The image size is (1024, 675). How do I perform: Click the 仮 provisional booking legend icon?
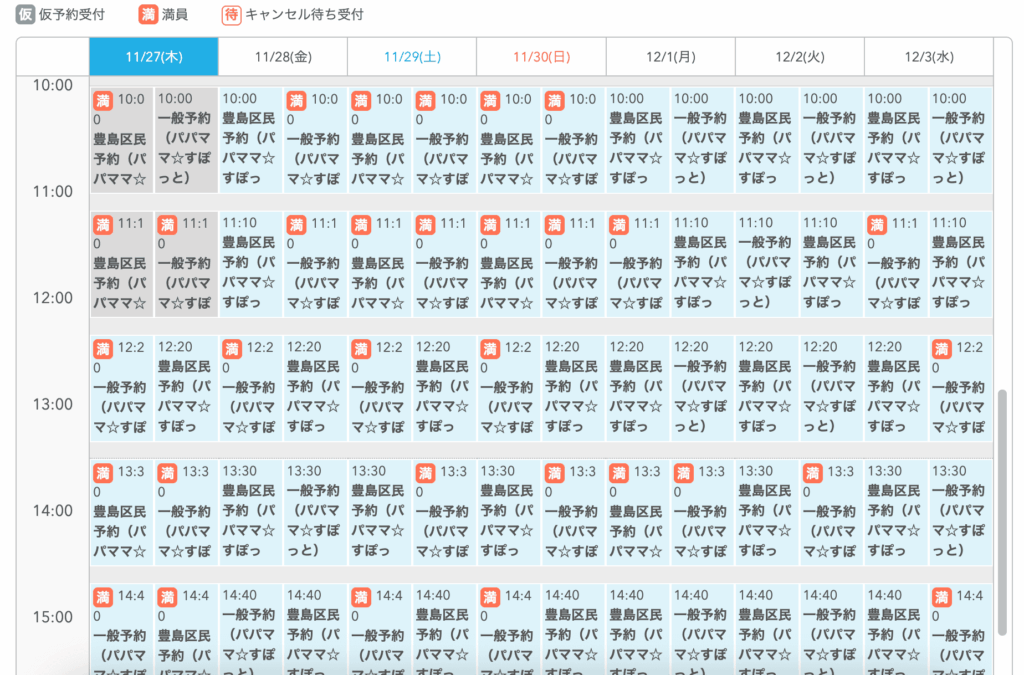pyautogui.click(x=25, y=15)
